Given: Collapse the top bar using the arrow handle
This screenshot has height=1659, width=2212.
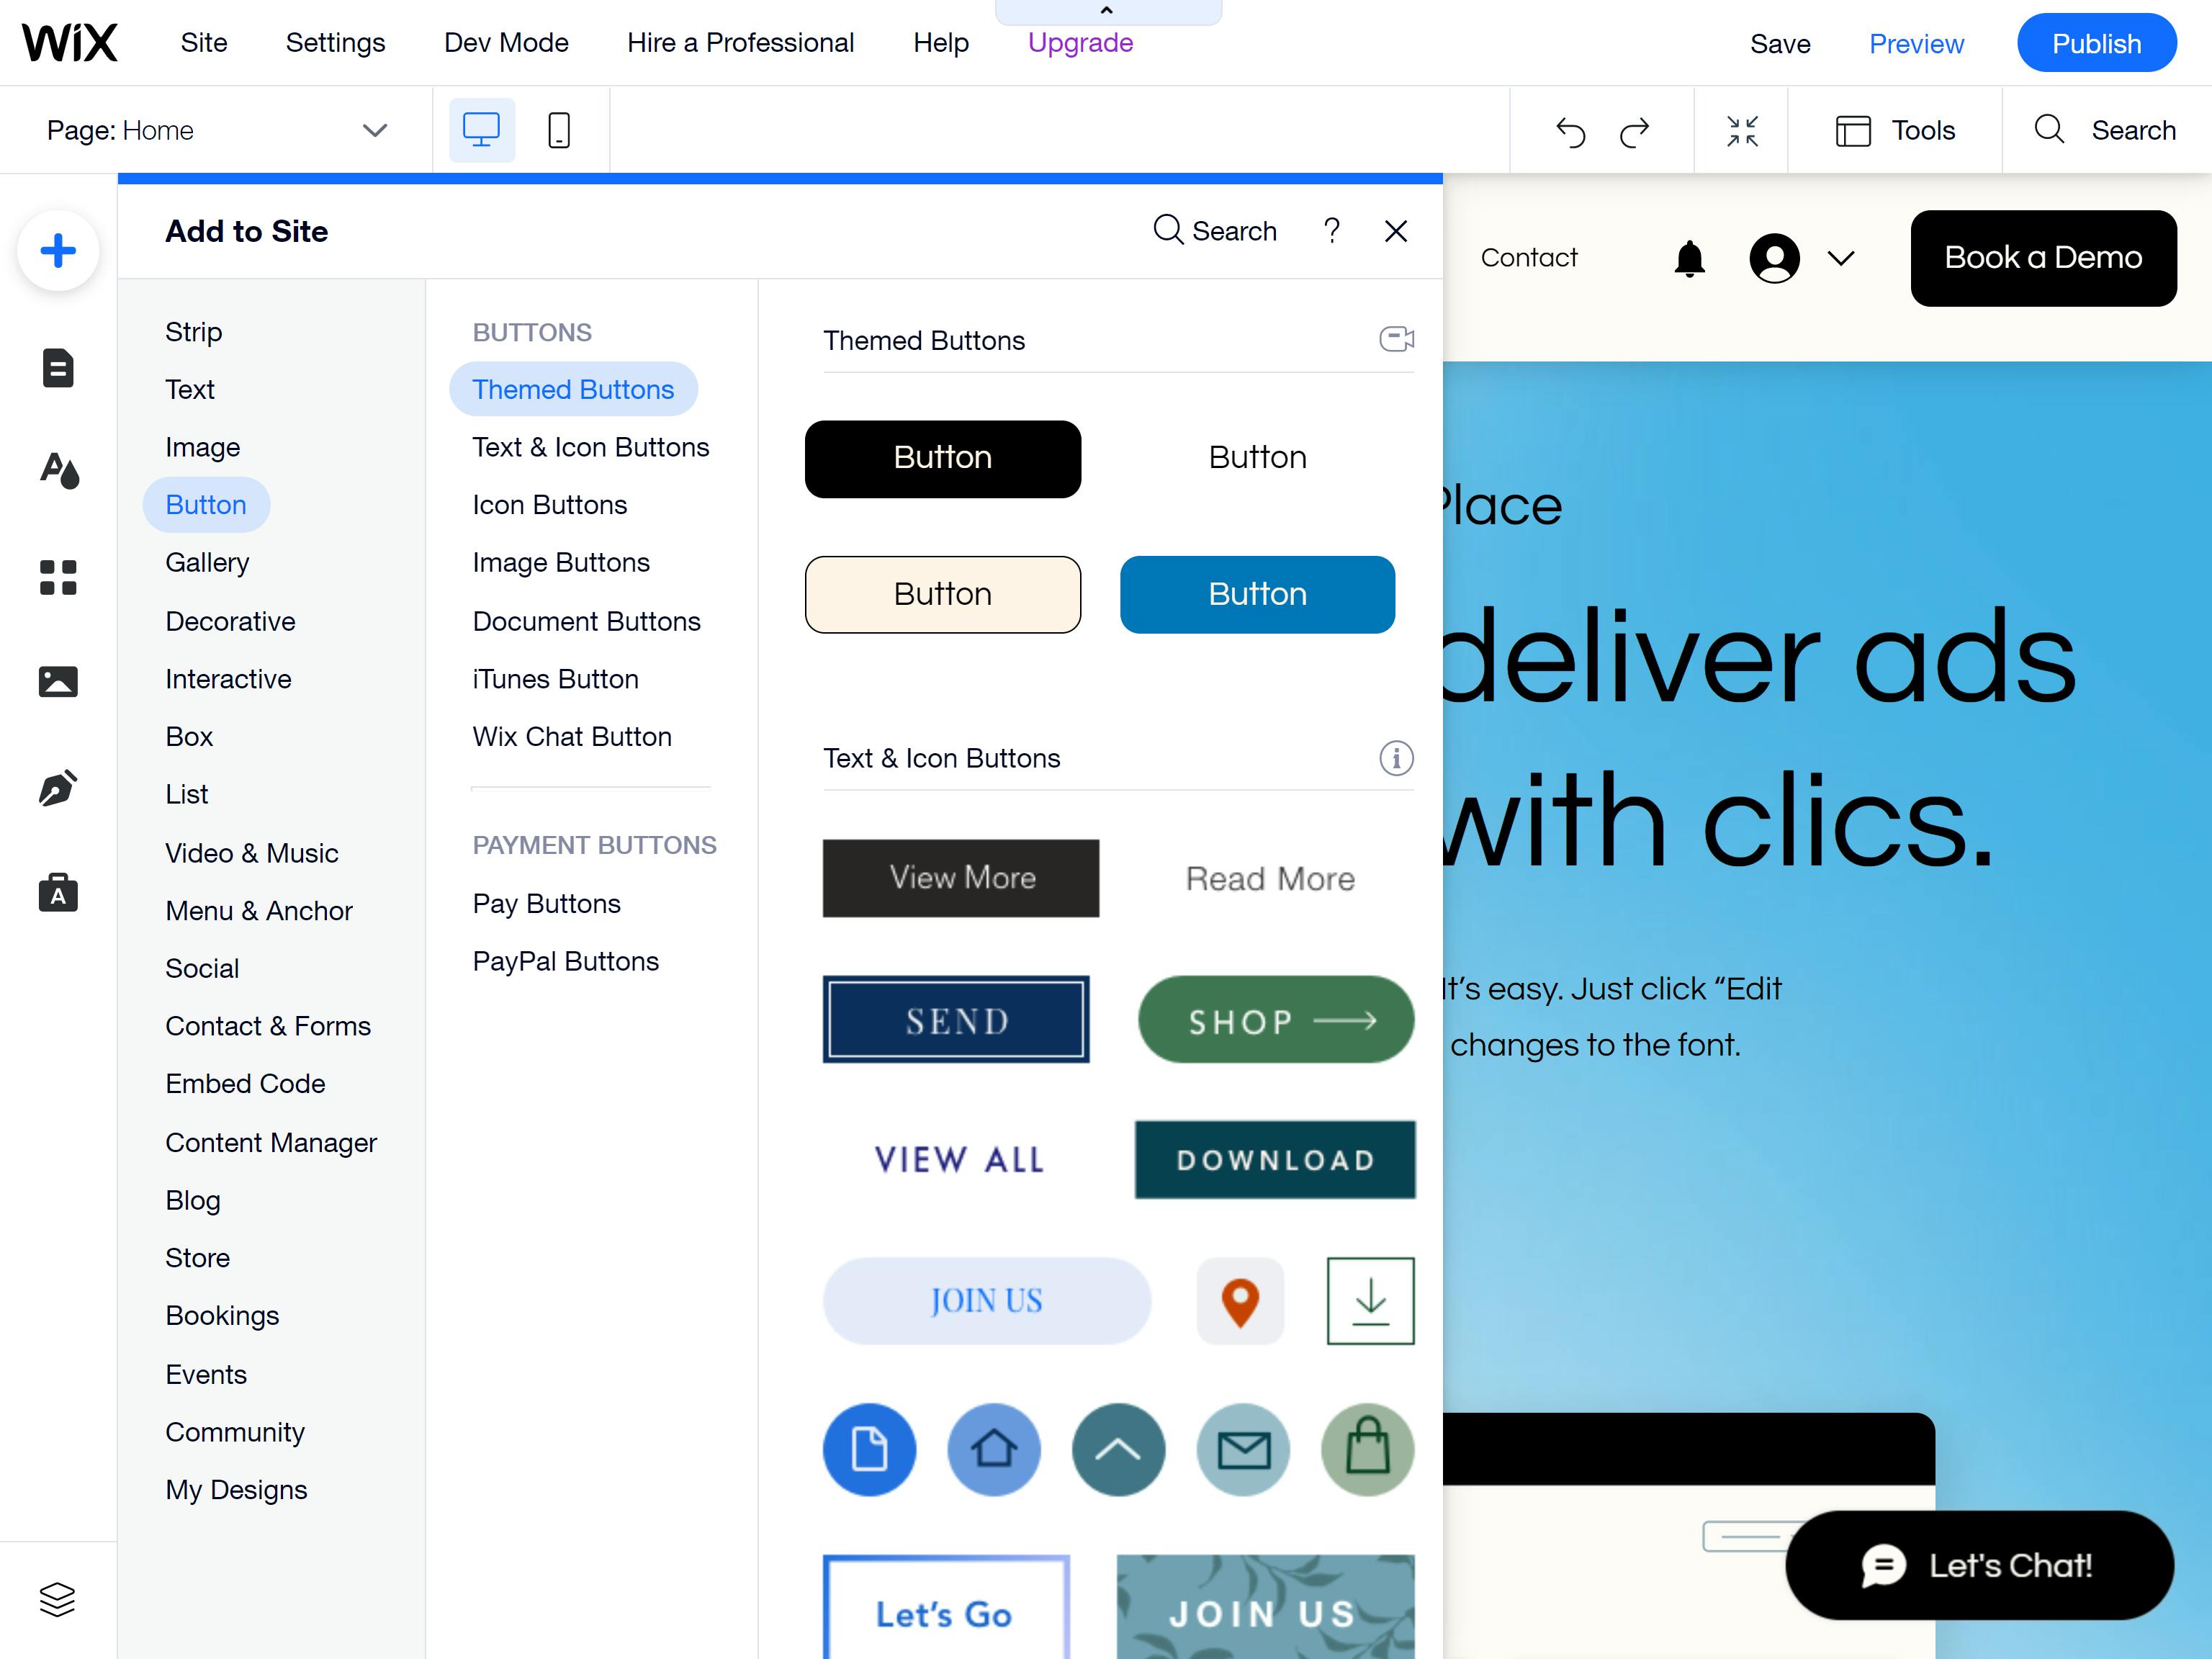Looking at the screenshot, I should tap(1107, 11).
